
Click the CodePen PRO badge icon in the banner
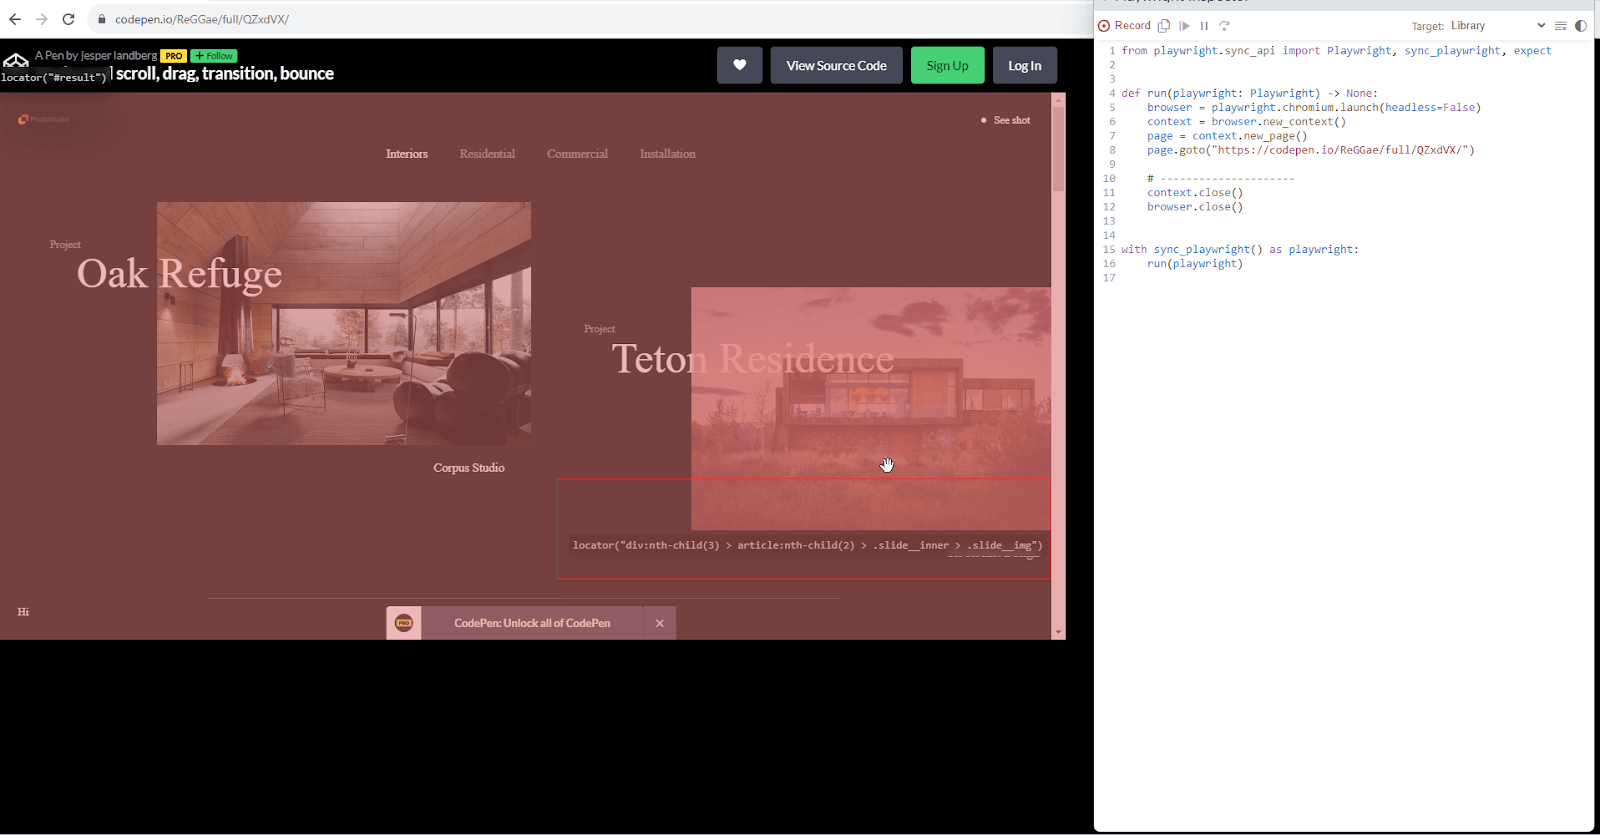tap(404, 623)
